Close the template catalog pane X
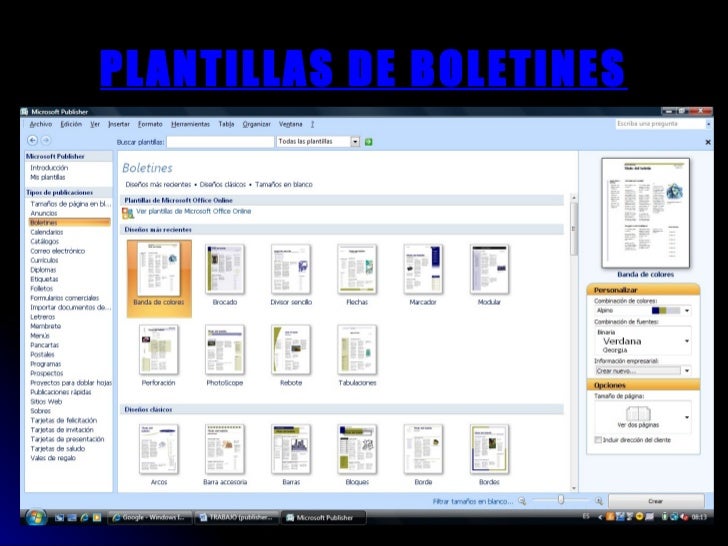The height and width of the screenshot is (546, 728). (x=708, y=142)
